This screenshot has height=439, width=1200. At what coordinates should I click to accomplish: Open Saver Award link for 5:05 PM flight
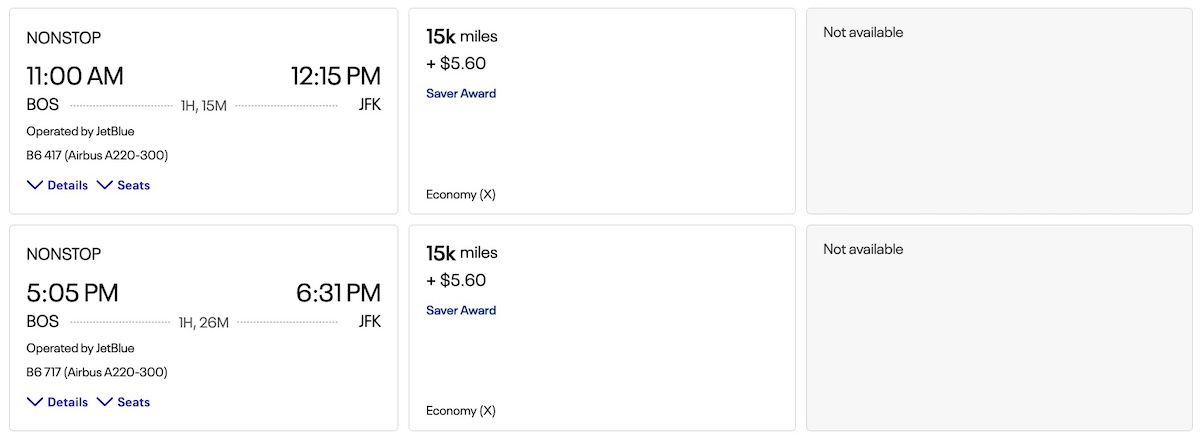pyautogui.click(x=461, y=311)
